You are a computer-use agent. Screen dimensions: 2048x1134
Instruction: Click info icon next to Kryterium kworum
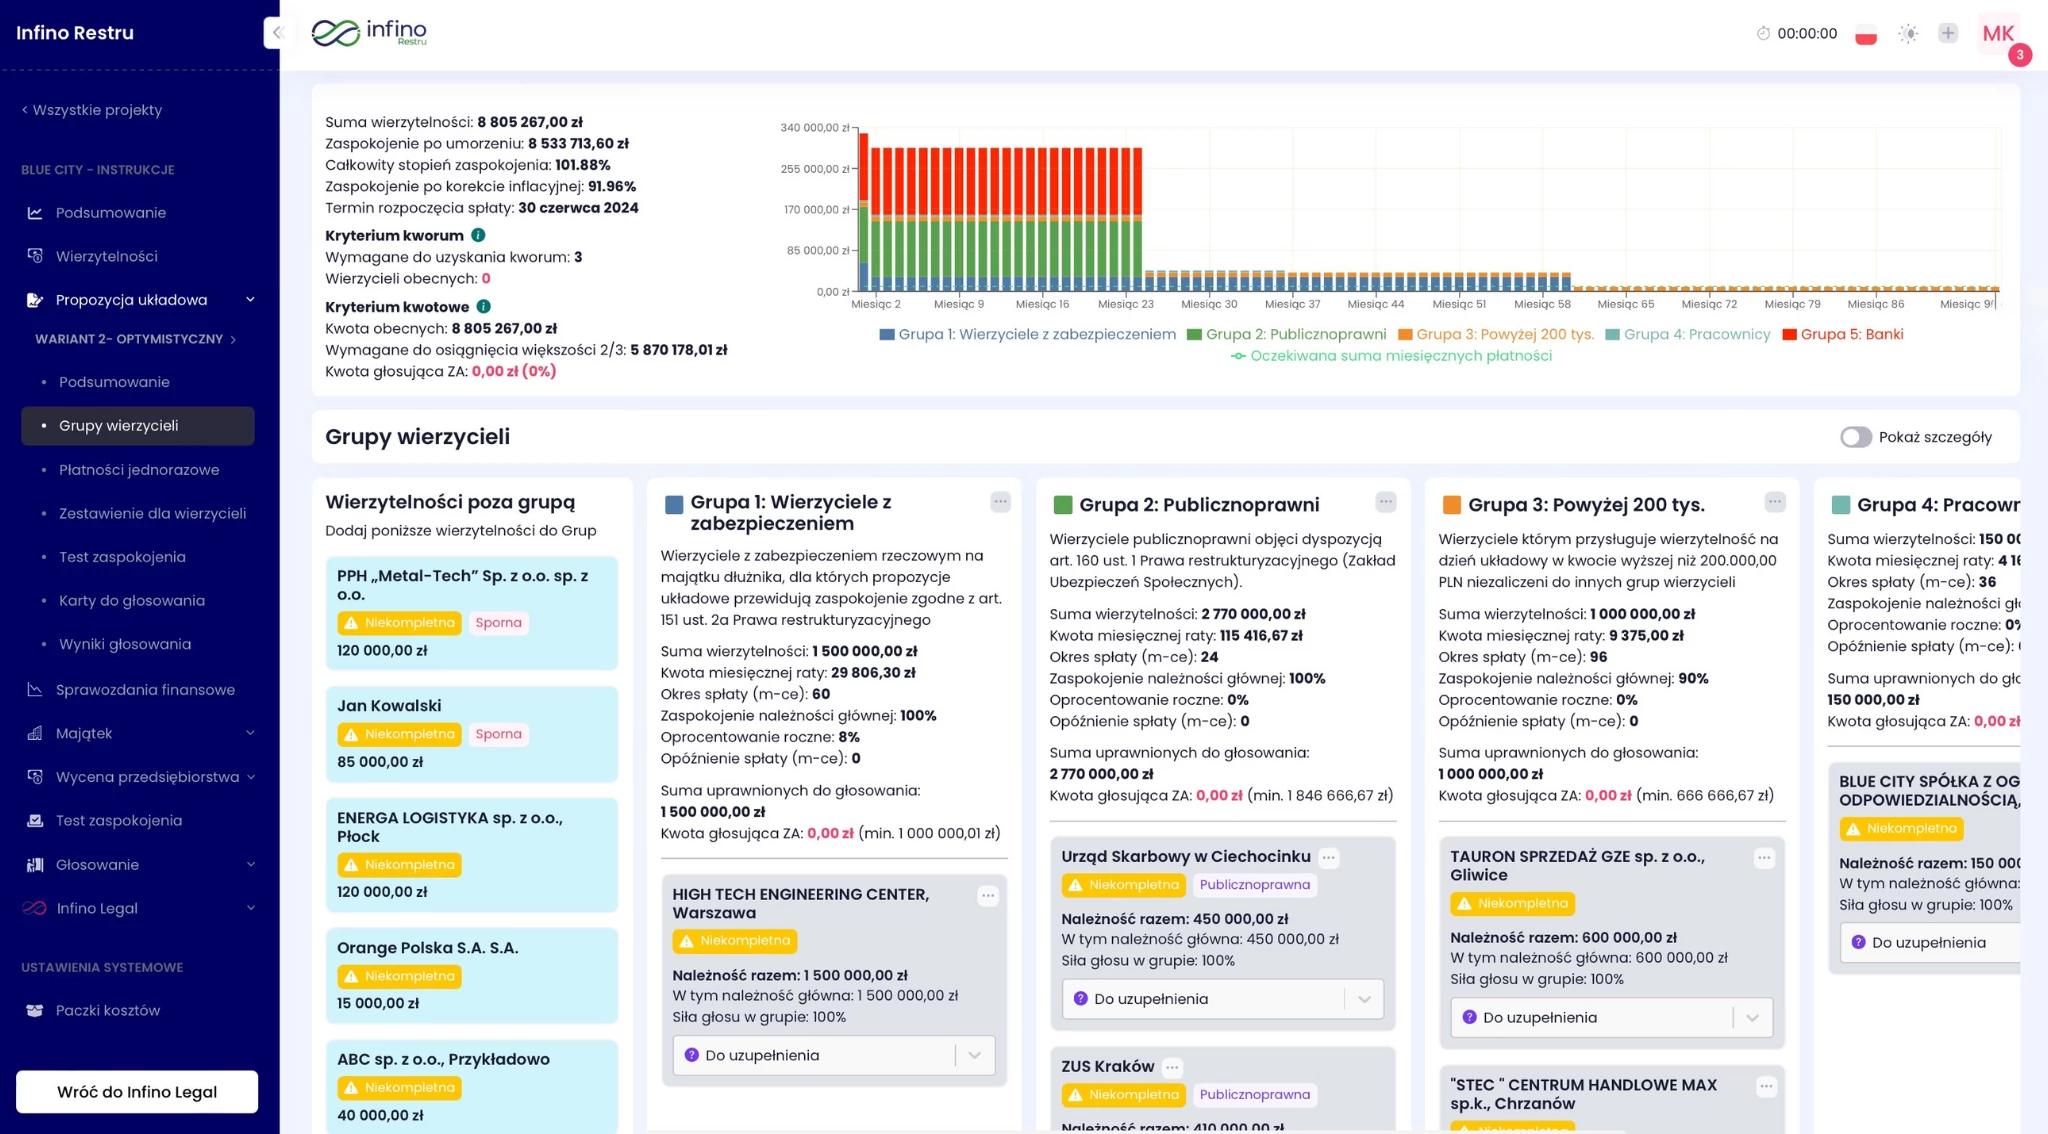point(478,235)
